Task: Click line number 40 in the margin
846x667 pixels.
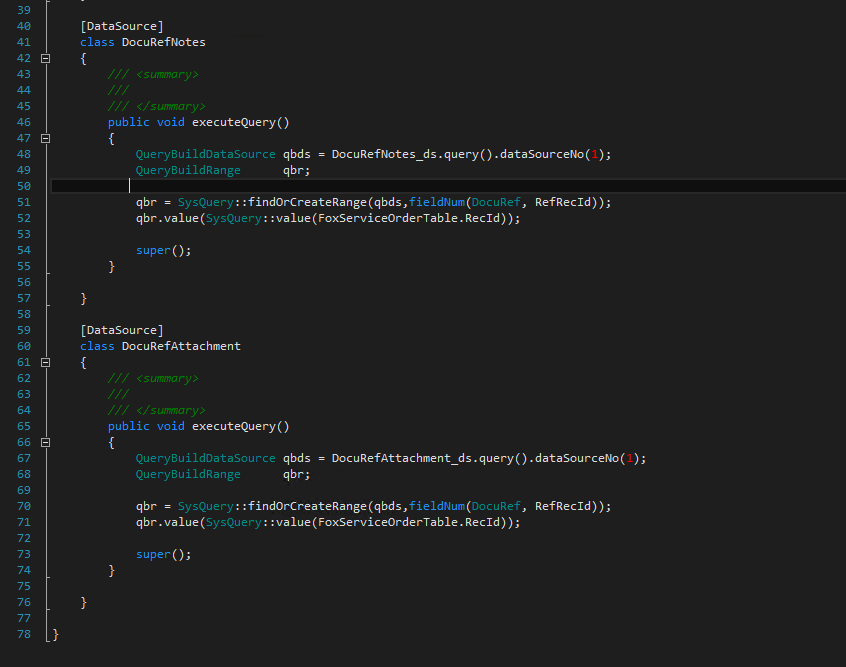Action: 23,25
